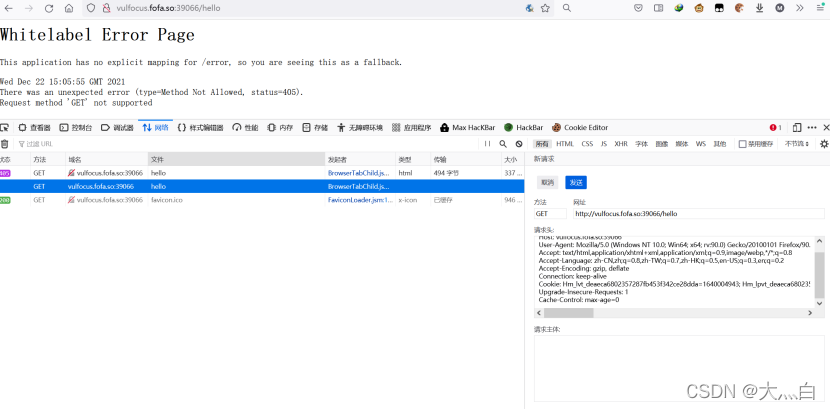Switch to the 调试器 Debugger tab
Image resolution: width=830 pixels, height=410 pixels.
click(117, 127)
